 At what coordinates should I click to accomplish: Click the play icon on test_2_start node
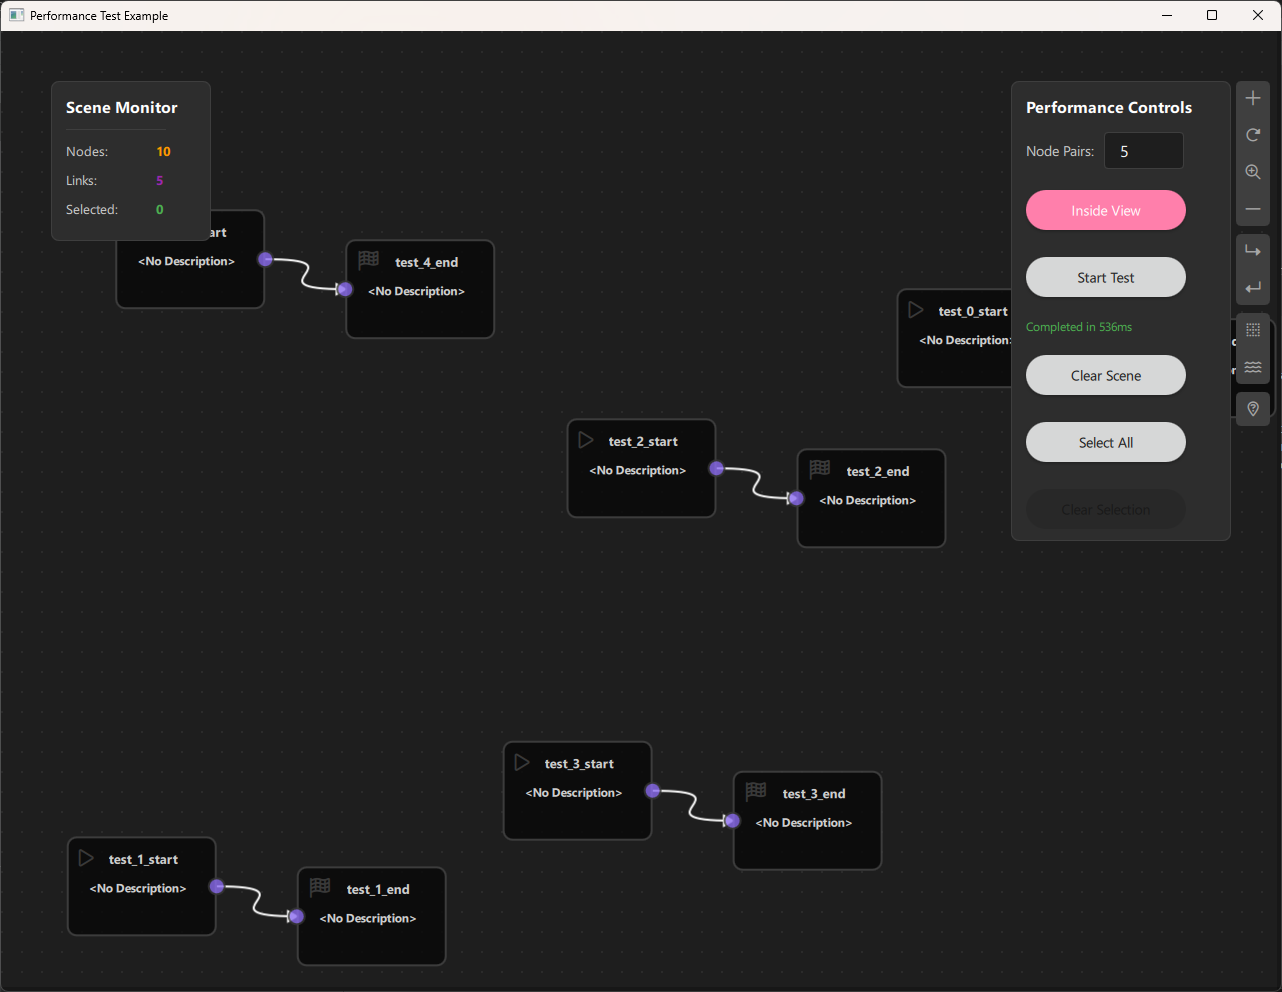[586, 440]
